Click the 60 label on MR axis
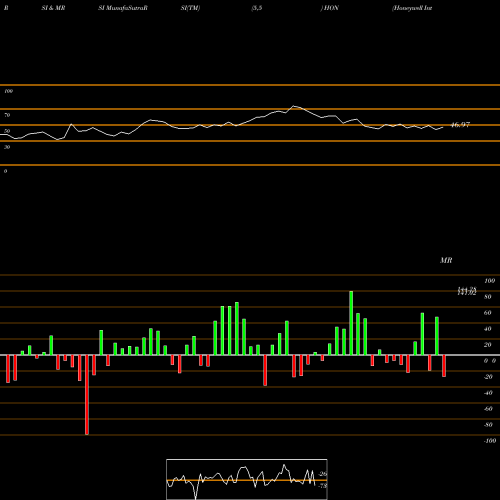 [488, 313]
